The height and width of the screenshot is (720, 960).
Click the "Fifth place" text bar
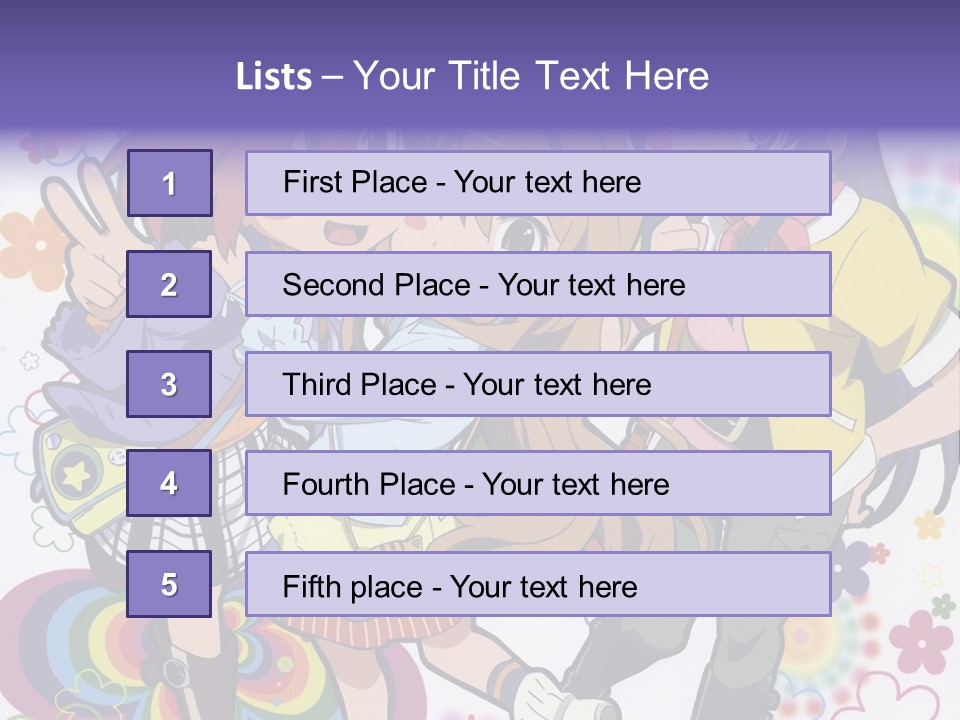(538, 584)
